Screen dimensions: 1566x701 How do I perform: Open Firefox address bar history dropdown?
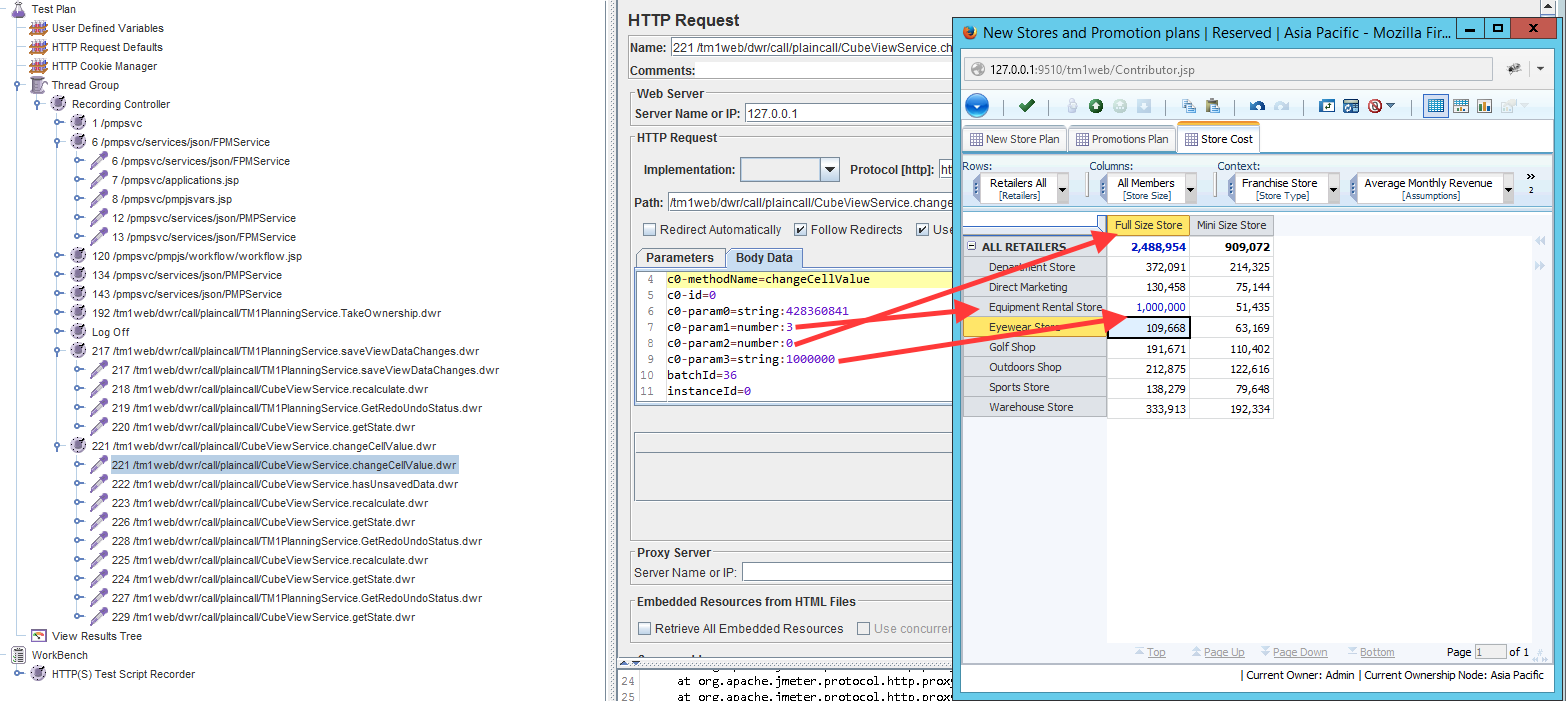pyautogui.click(x=1540, y=70)
